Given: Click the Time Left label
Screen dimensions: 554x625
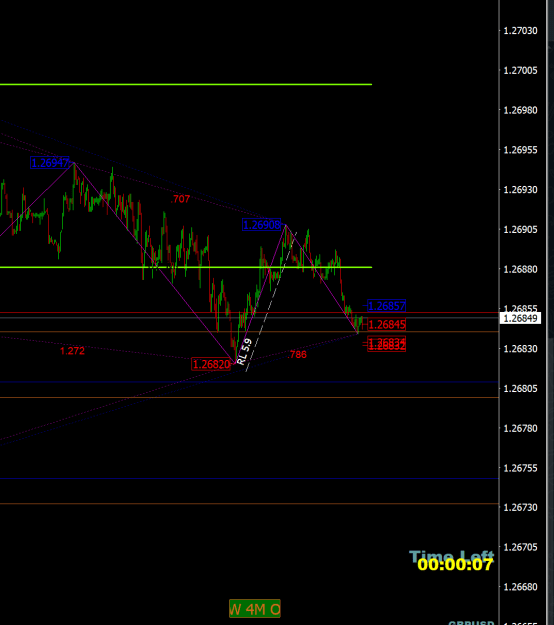Looking at the screenshot, I should (x=452, y=555).
